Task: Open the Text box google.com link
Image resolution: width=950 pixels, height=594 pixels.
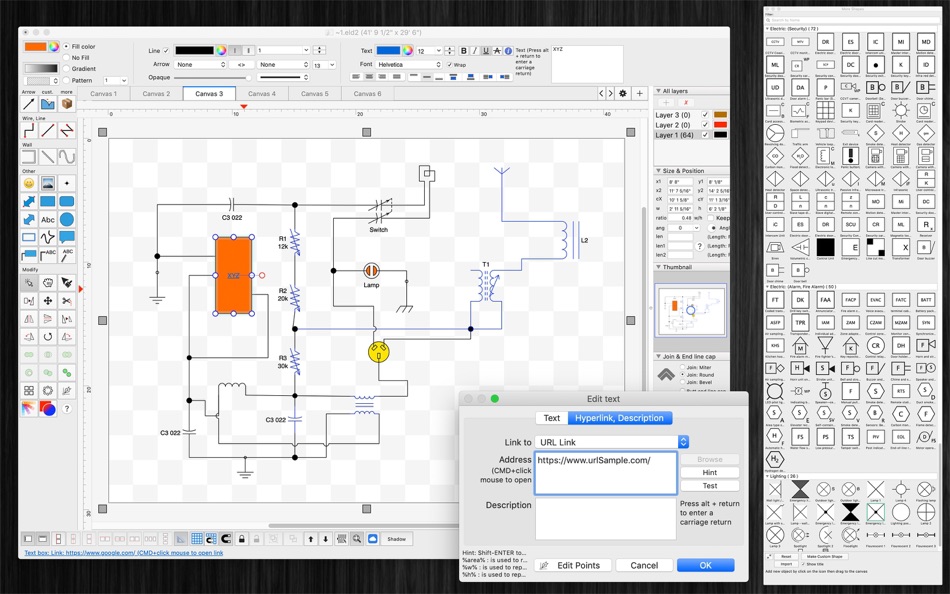Action: 124,552
